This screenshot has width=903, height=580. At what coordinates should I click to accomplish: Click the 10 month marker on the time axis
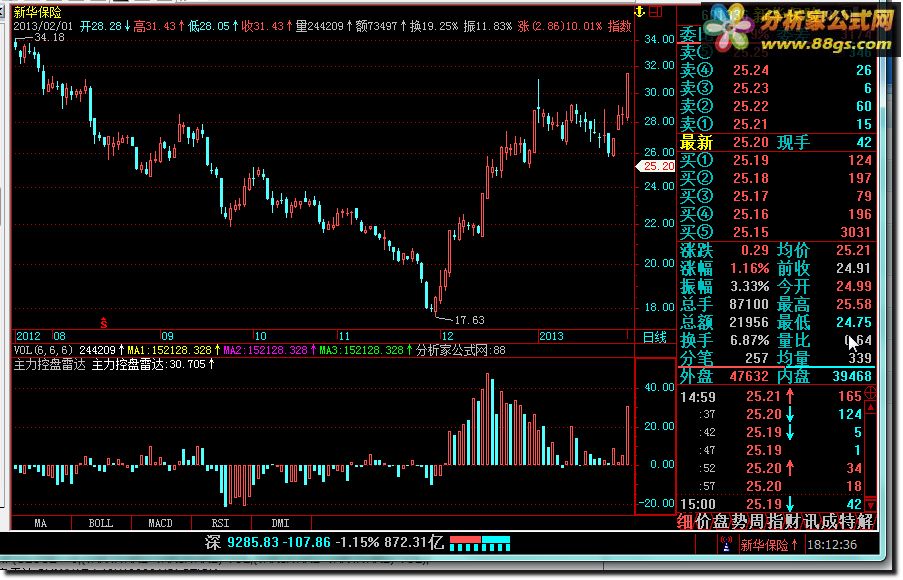click(260, 336)
